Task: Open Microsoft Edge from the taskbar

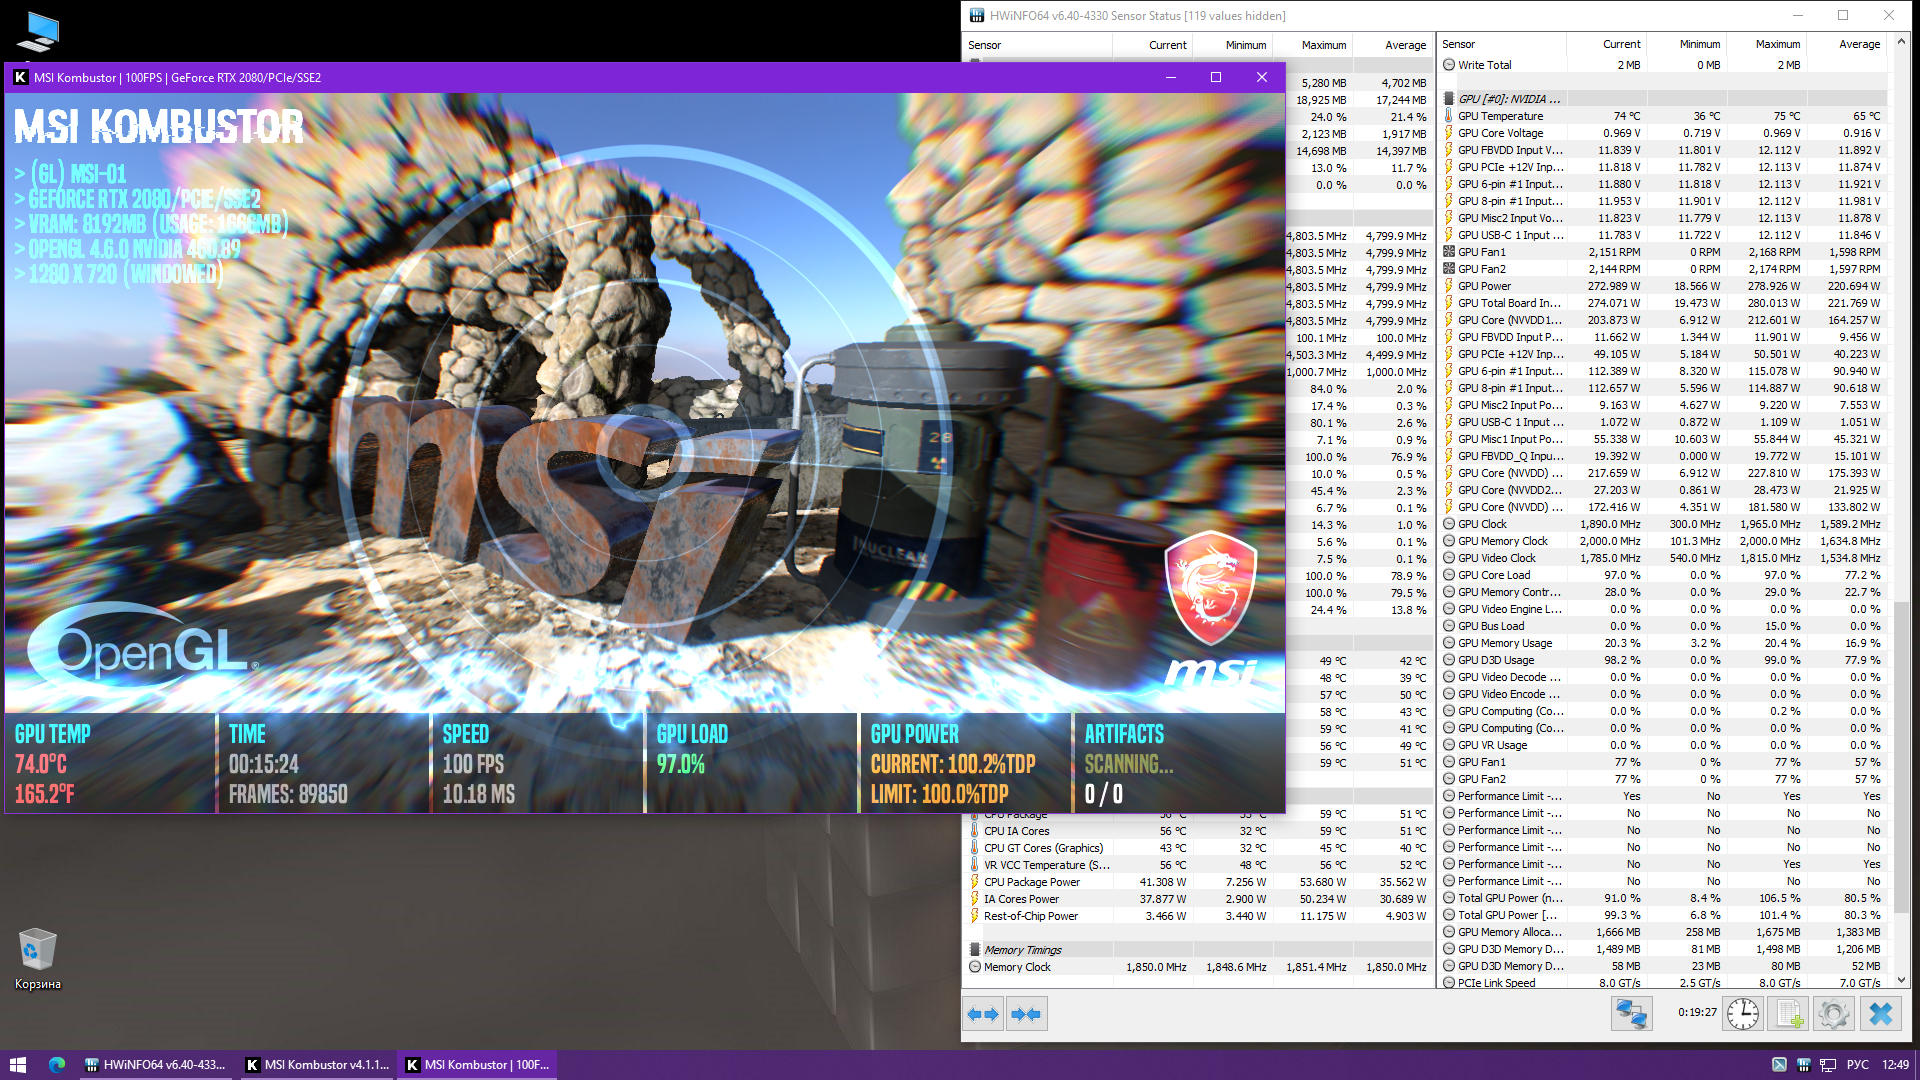Action: click(57, 1065)
